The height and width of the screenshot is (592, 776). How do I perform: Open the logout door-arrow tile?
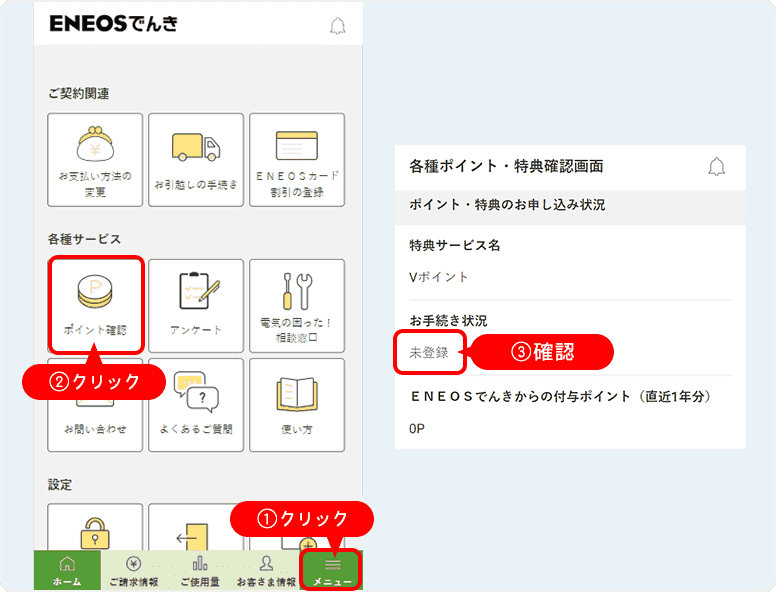[x=196, y=527]
